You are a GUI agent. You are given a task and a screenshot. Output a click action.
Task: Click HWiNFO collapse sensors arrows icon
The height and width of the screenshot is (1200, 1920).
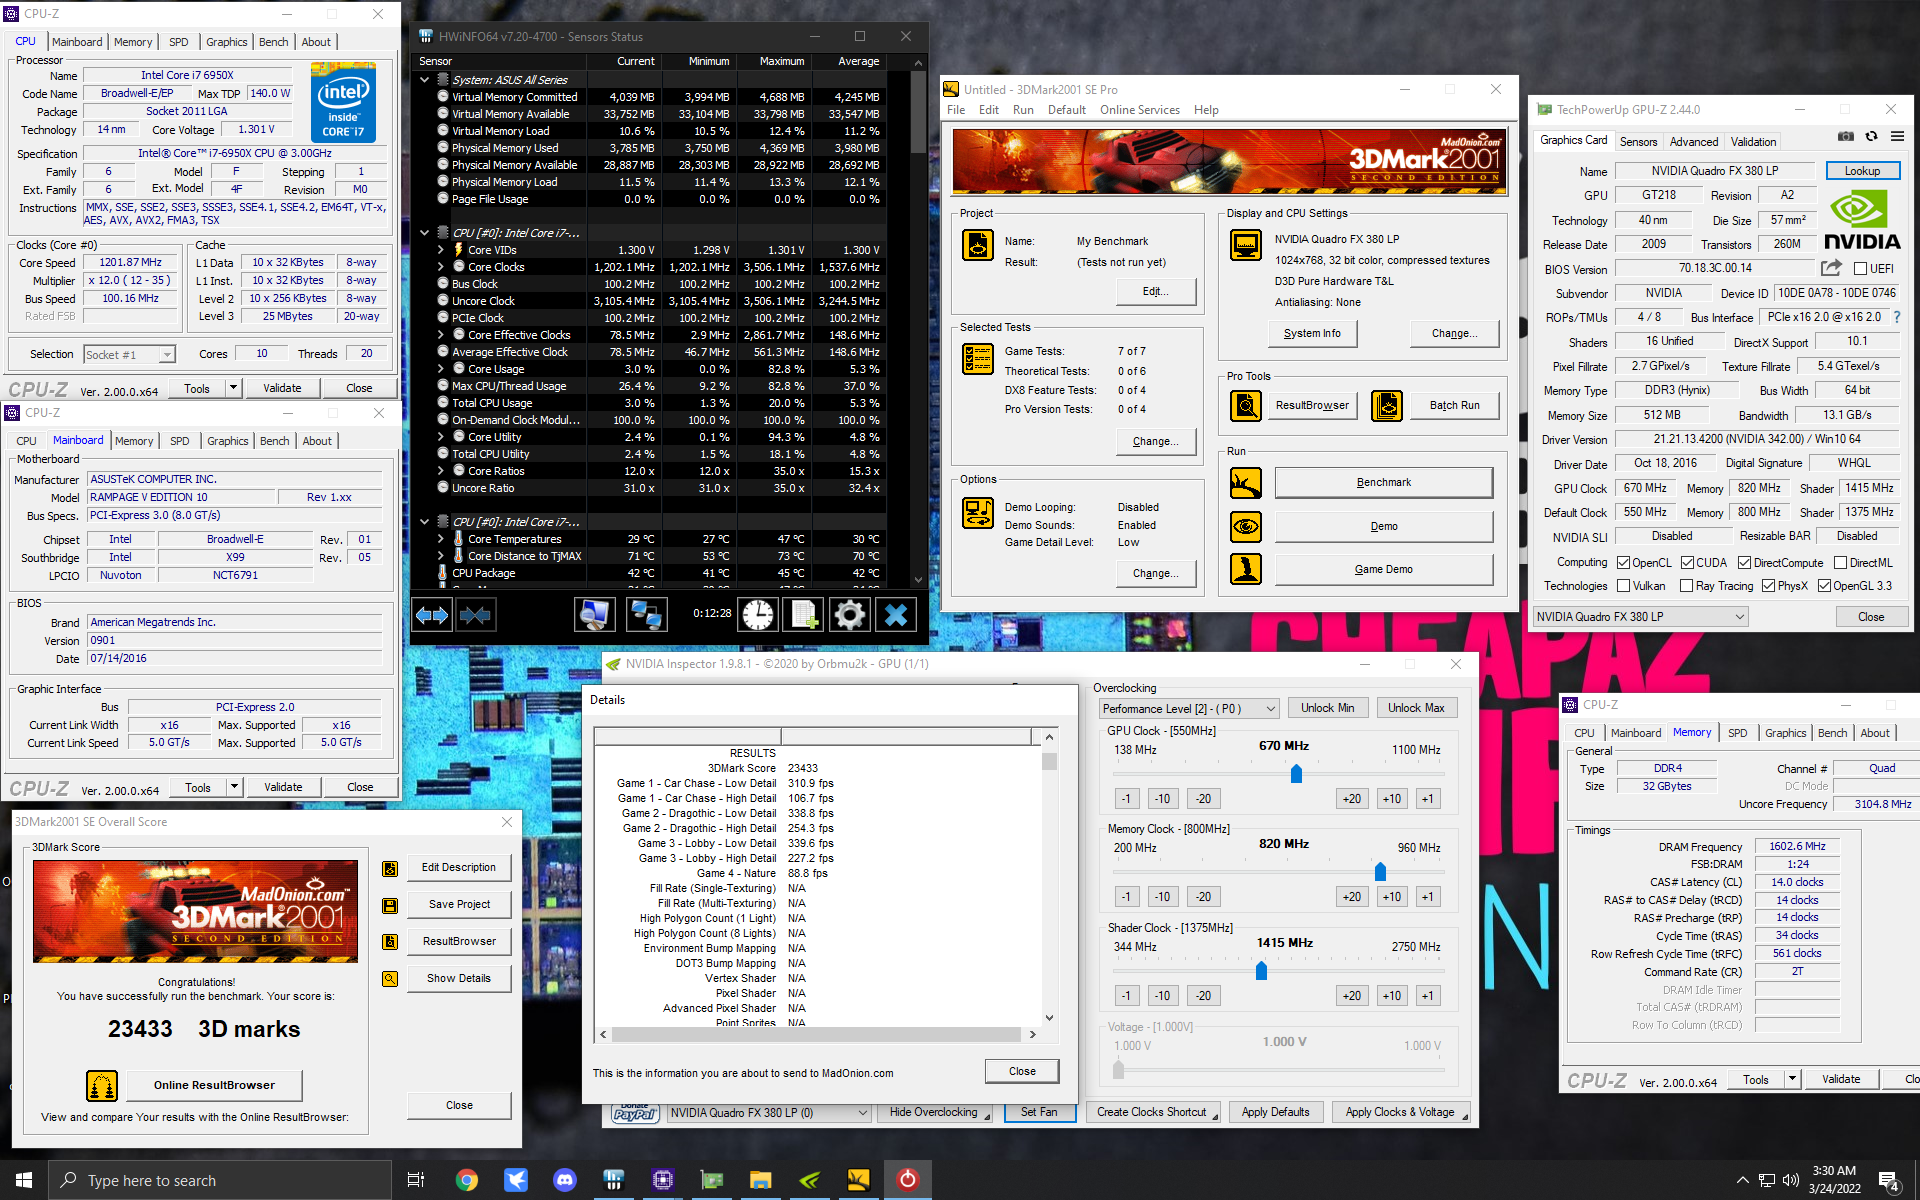pos(476,615)
